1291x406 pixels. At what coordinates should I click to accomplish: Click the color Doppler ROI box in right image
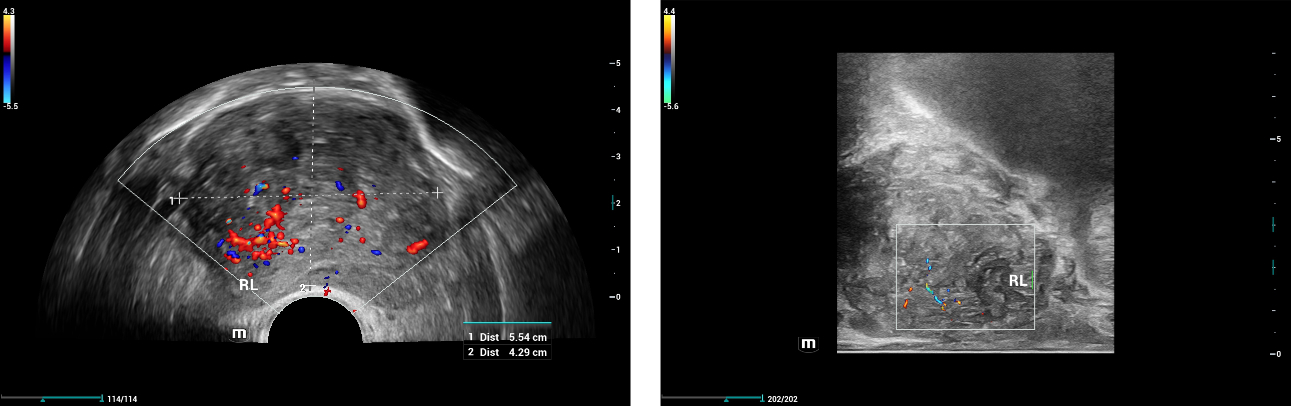point(965,277)
